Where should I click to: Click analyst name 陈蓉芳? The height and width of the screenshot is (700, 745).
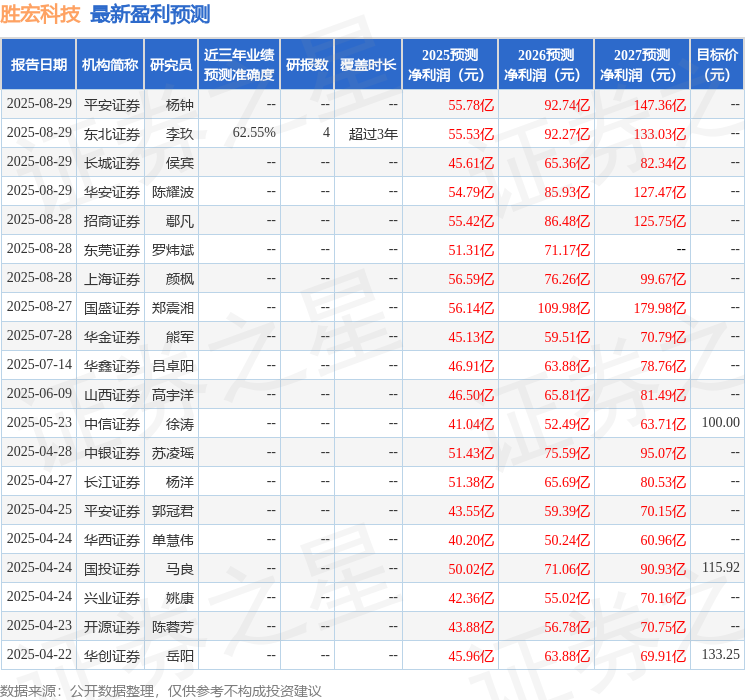coord(173,627)
